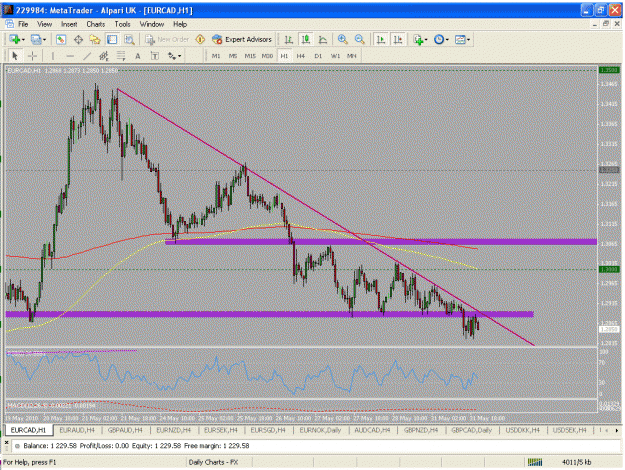Open the Strategy Tester icon
625x470 pixels.
click(x=129, y=39)
